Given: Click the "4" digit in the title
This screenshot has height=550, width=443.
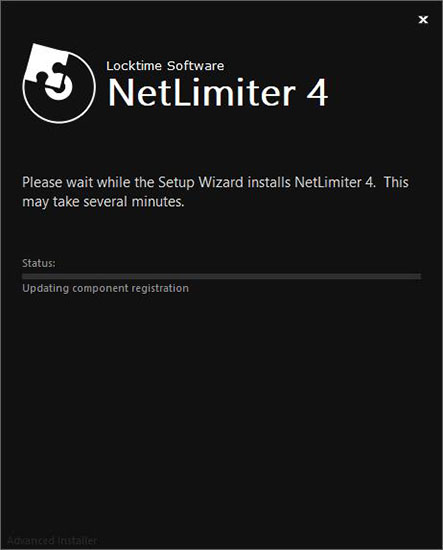Looking at the screenshot, I should (317, 92).
